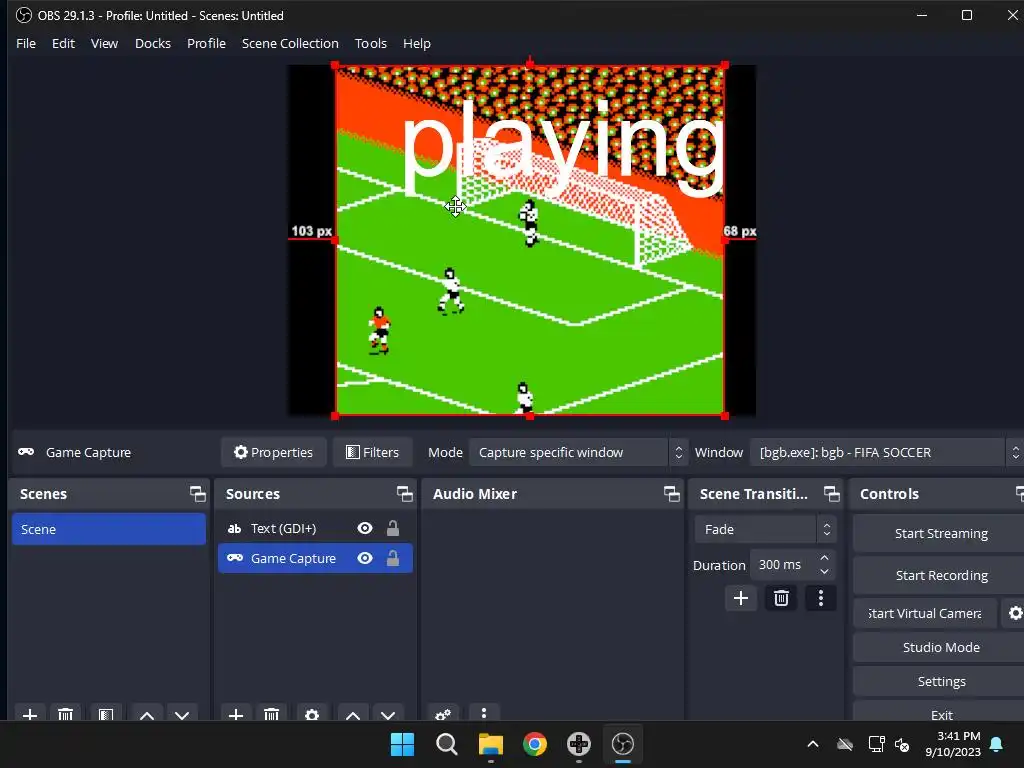The width and height of the screenshot is (1024, 768).
Task: Remove selected scene with trash icon
Action: click(x=65, y=714)
